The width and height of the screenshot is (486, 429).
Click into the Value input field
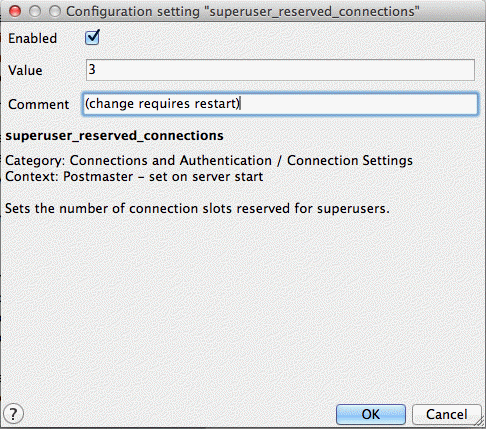280,70
